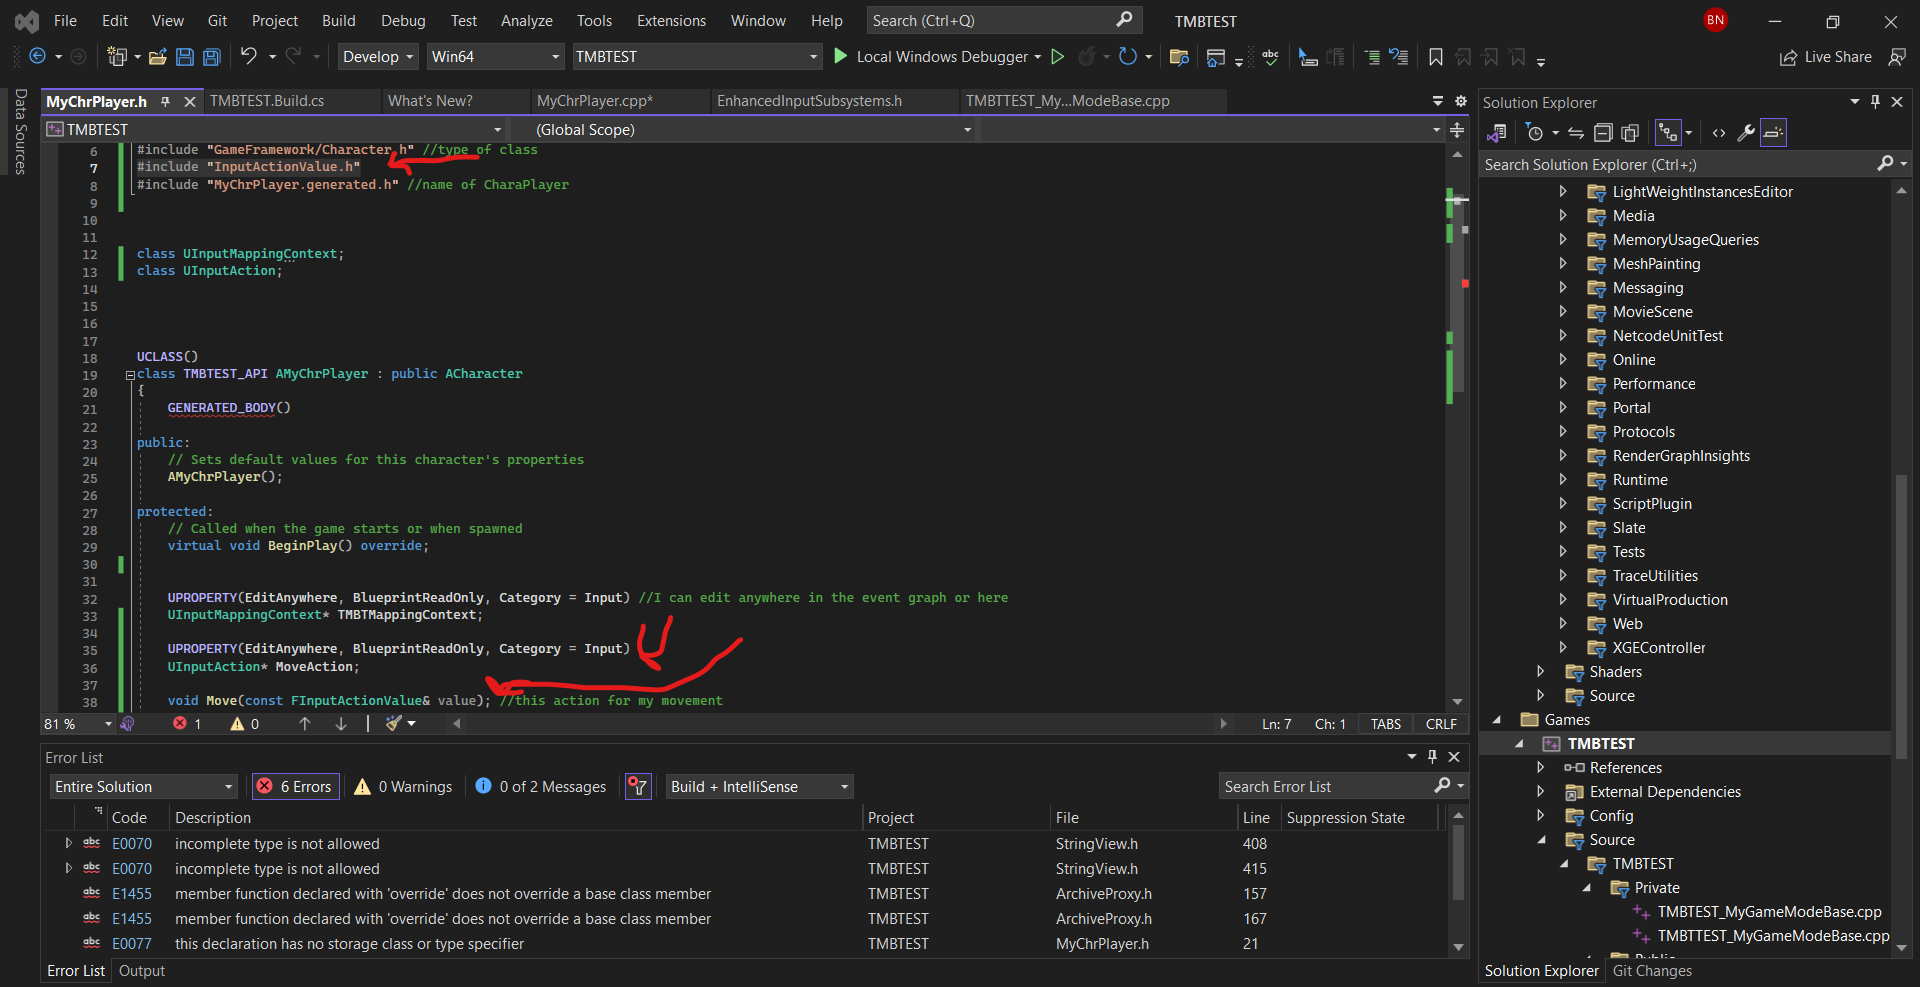Switch views icon in Solution Explorer toolbar
Viewport: 1920px width, 987px height.
click(1497, 132)
